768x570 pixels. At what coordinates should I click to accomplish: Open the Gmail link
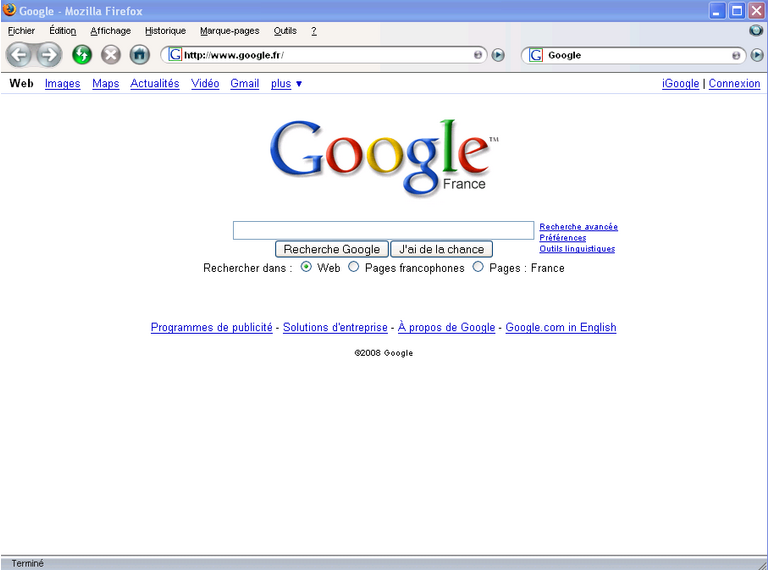[245, 84]
